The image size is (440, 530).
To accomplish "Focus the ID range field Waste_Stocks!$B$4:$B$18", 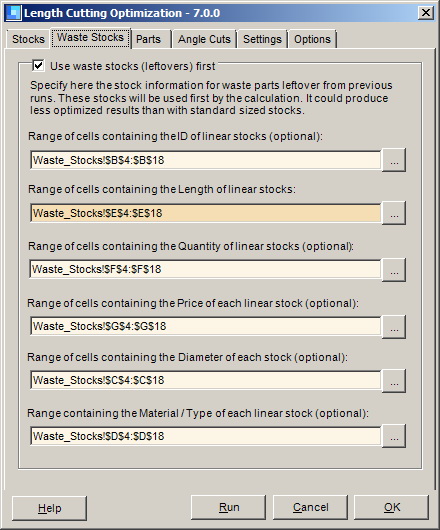I will pyautogui.click(x=205, y=160).
